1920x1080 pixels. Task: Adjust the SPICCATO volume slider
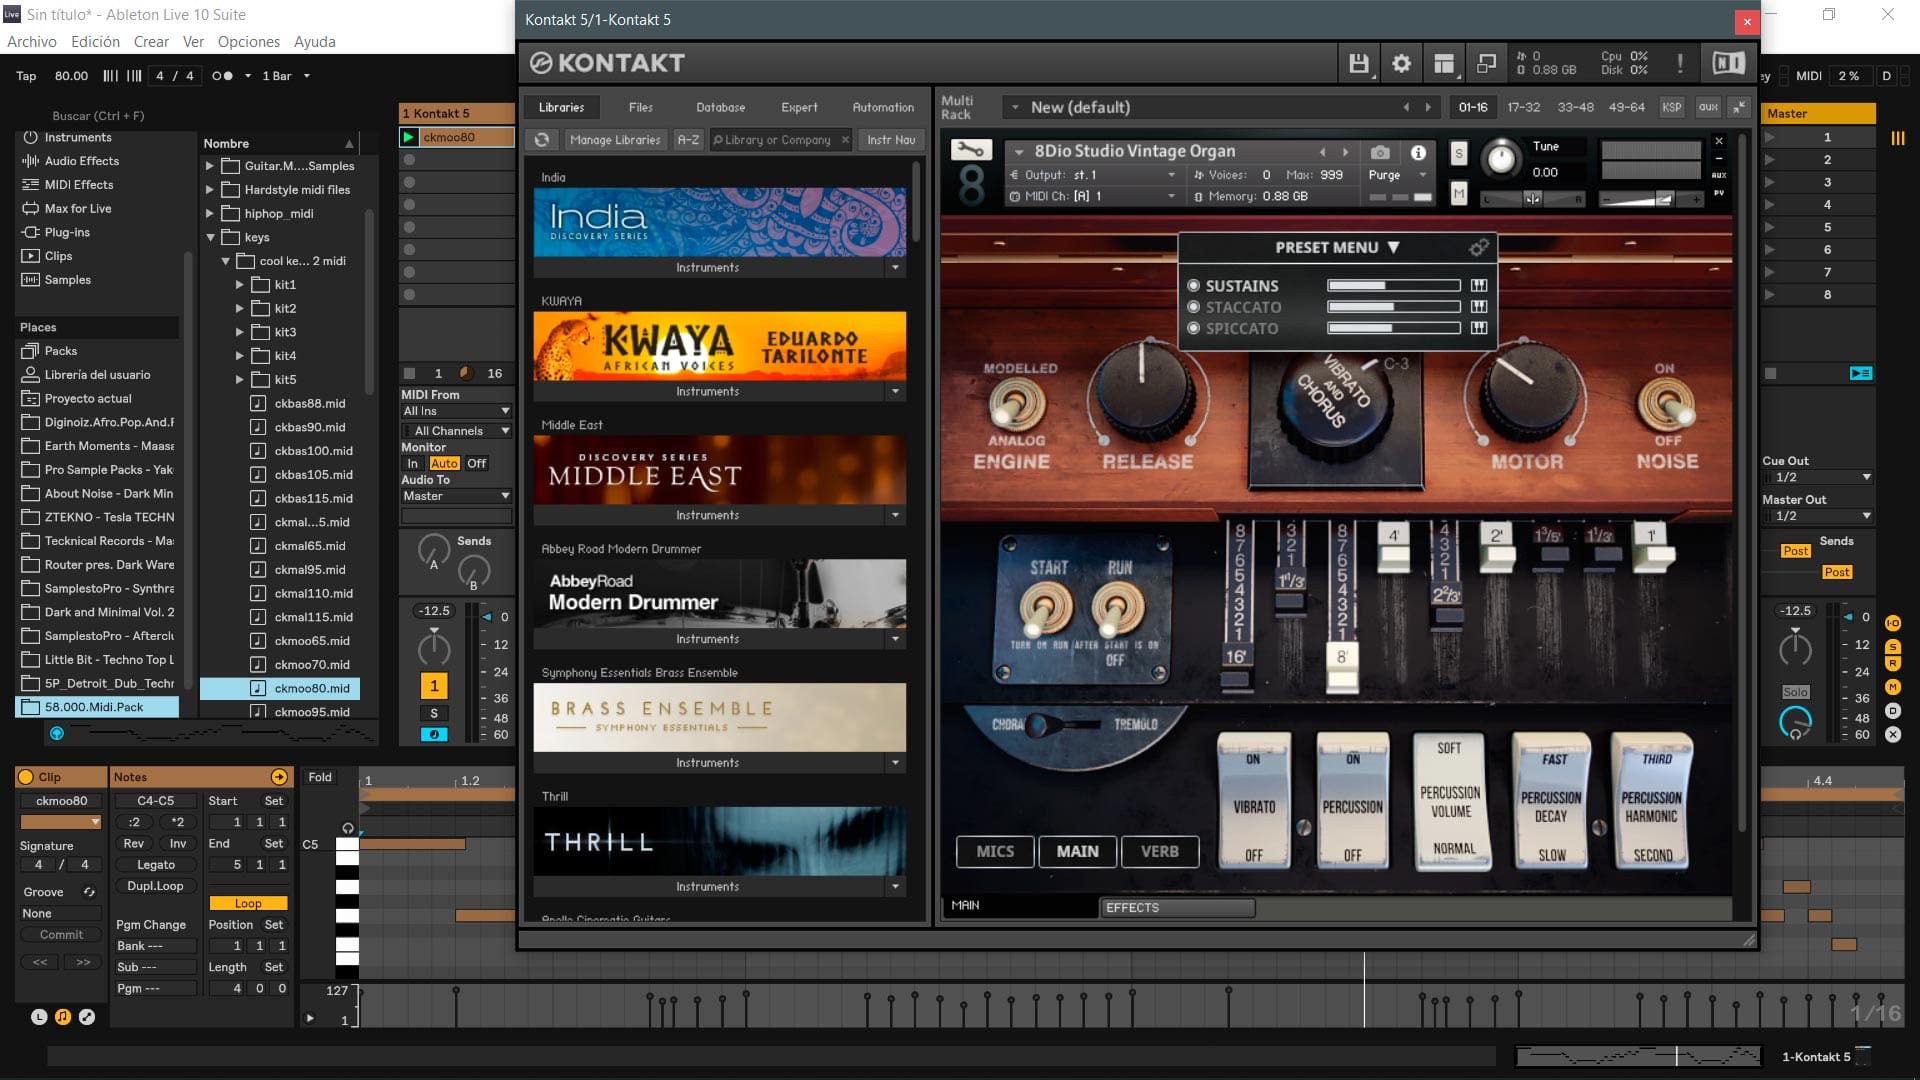(1393, 328)
